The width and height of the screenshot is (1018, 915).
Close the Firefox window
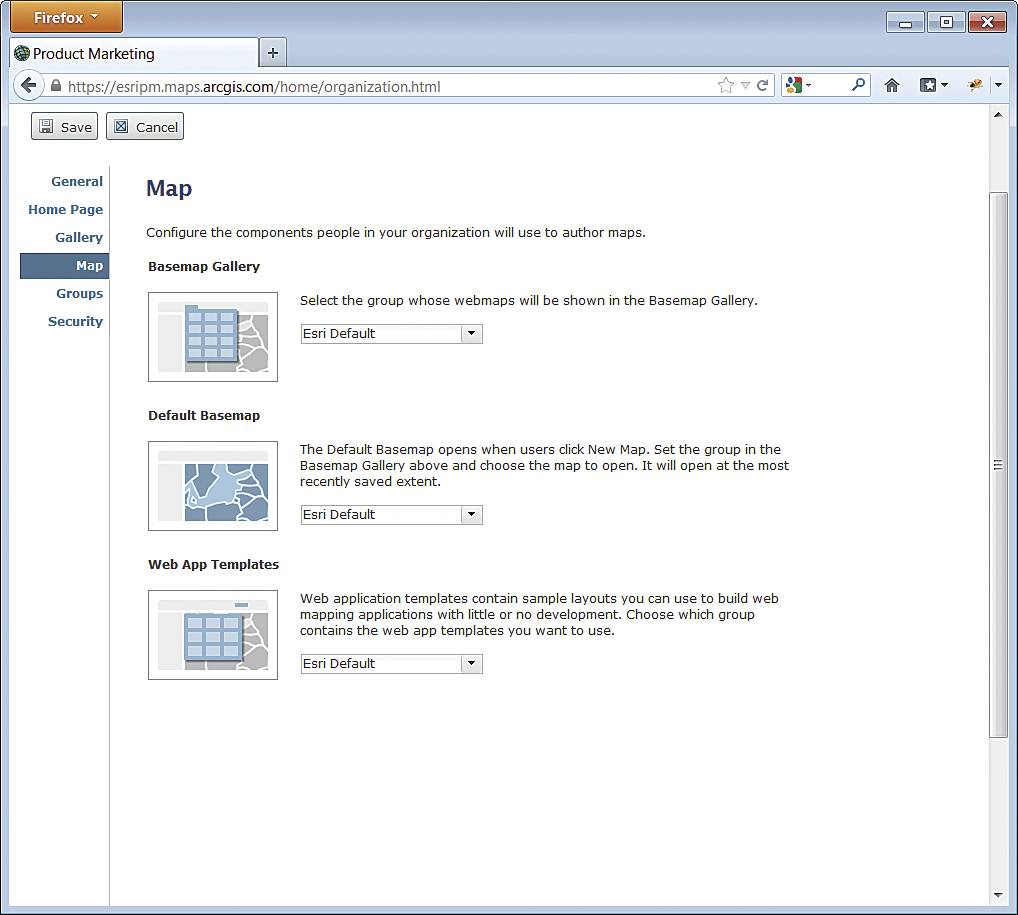[987, 22]
